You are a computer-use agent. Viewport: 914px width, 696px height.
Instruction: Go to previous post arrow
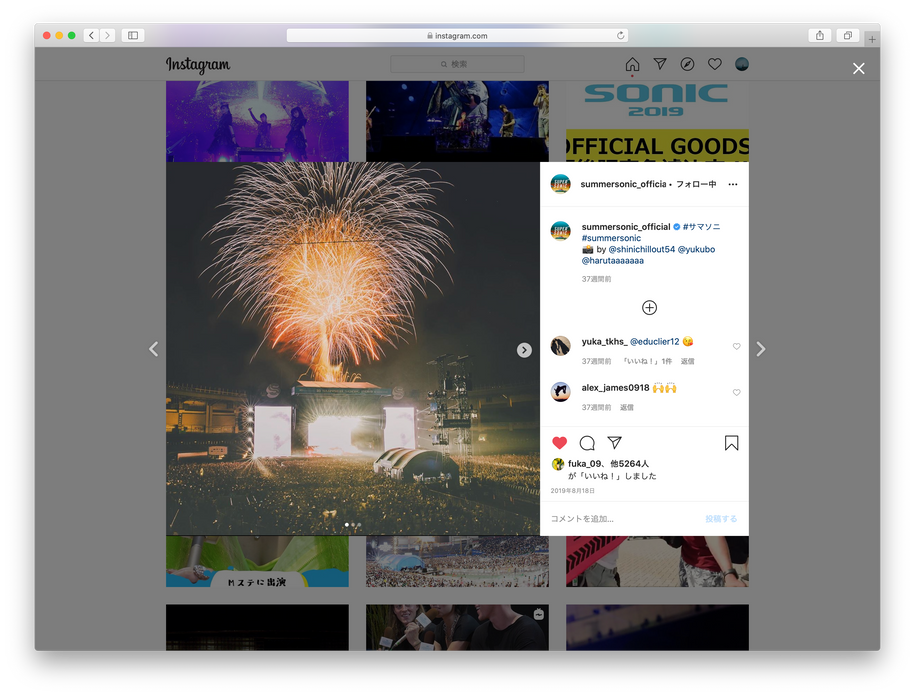(x=153, y=349)
